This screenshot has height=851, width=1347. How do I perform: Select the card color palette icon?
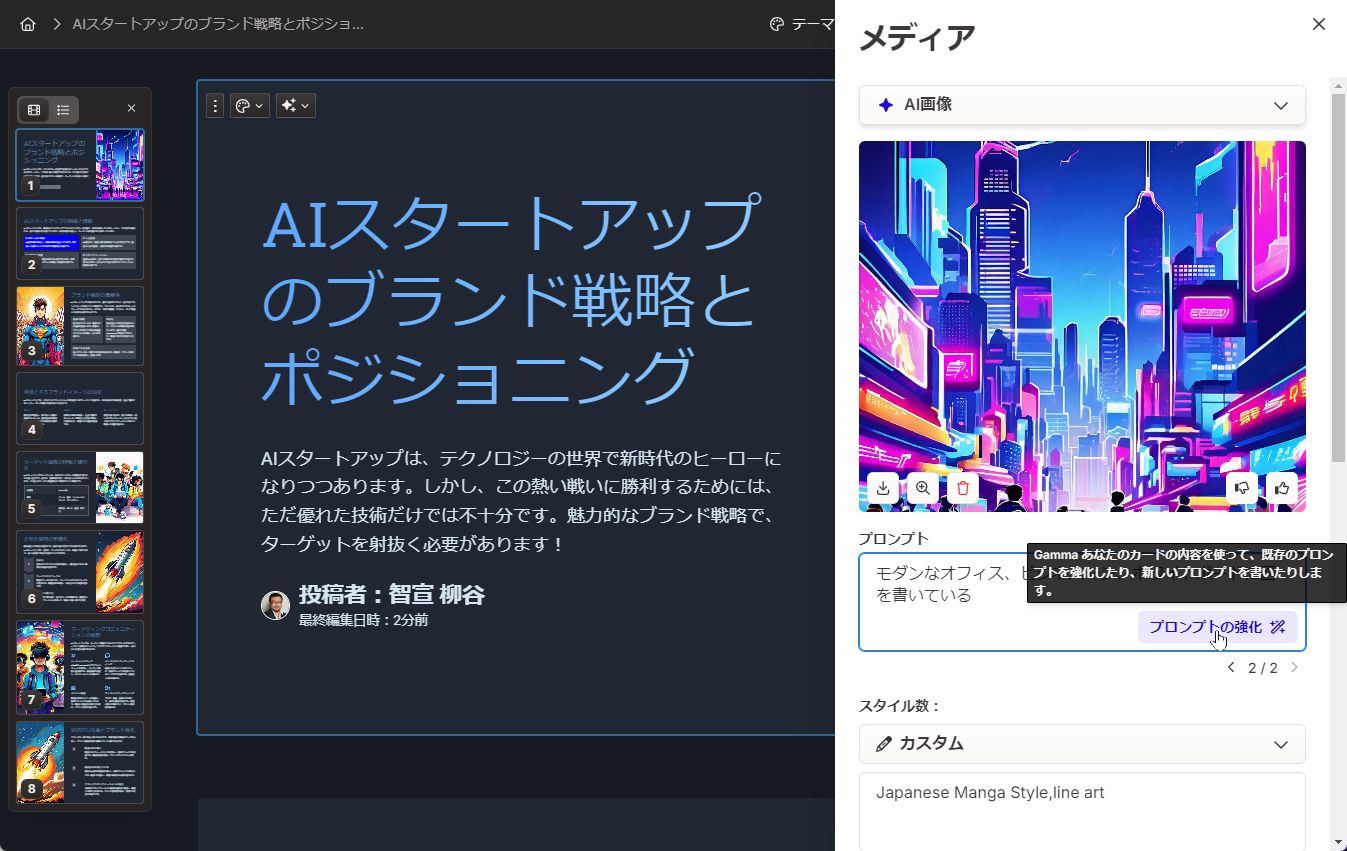pyautogui.click(x=239, y=105)
